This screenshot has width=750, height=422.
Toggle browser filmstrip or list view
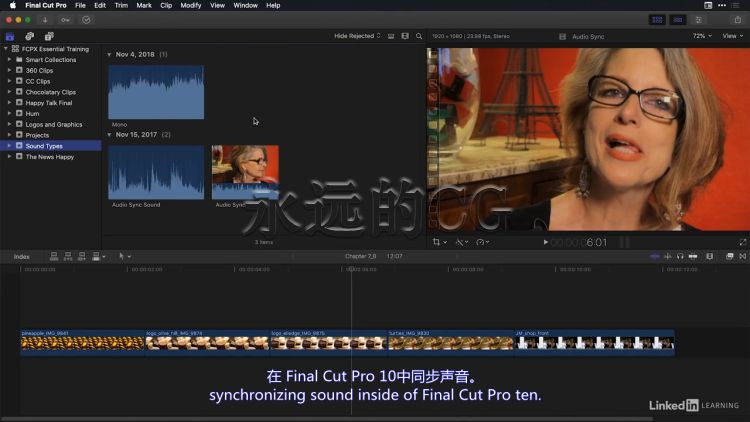391,36
